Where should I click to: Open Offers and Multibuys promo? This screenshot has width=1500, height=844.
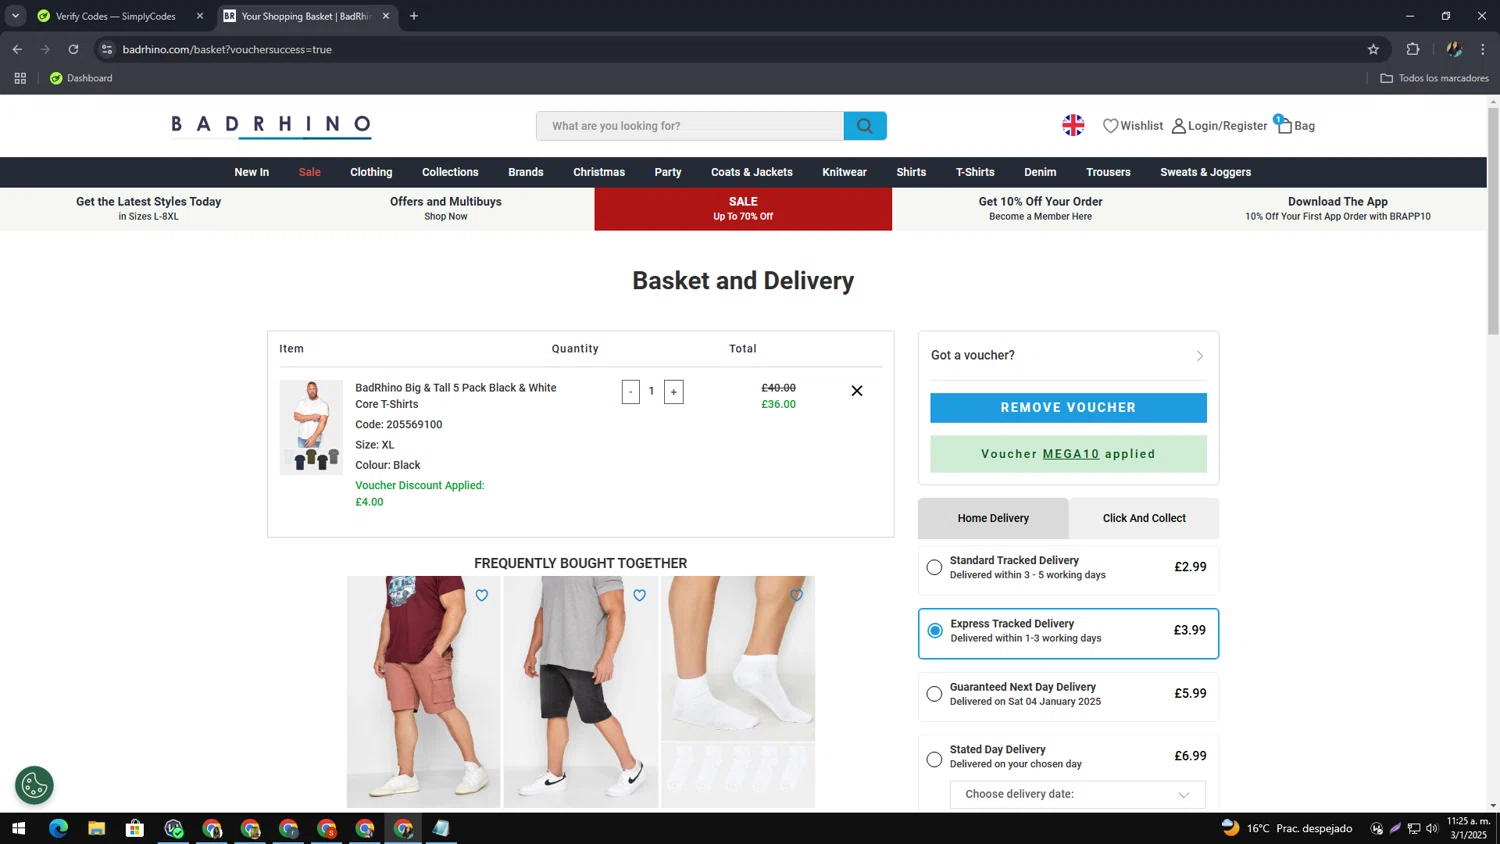[x=446, y=208]
